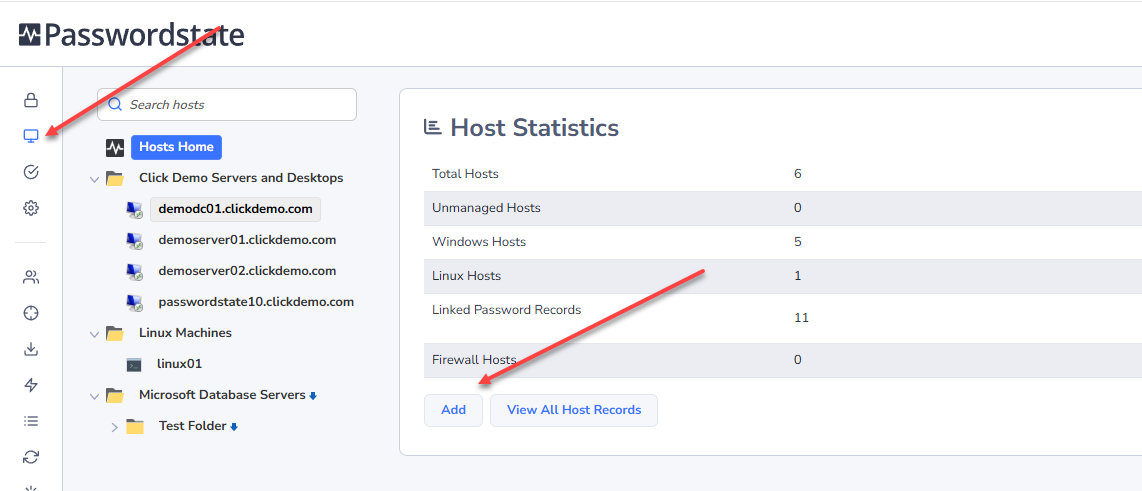Click the passwordstate10 Windows host icon
1142x491 pixels.
134,302
